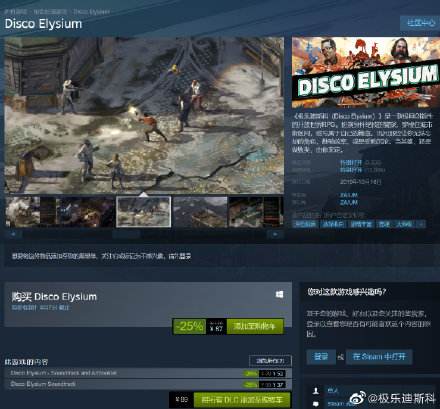Add all DLC to cart button
The width and height of the screenshot is (440, 409).
242,400
